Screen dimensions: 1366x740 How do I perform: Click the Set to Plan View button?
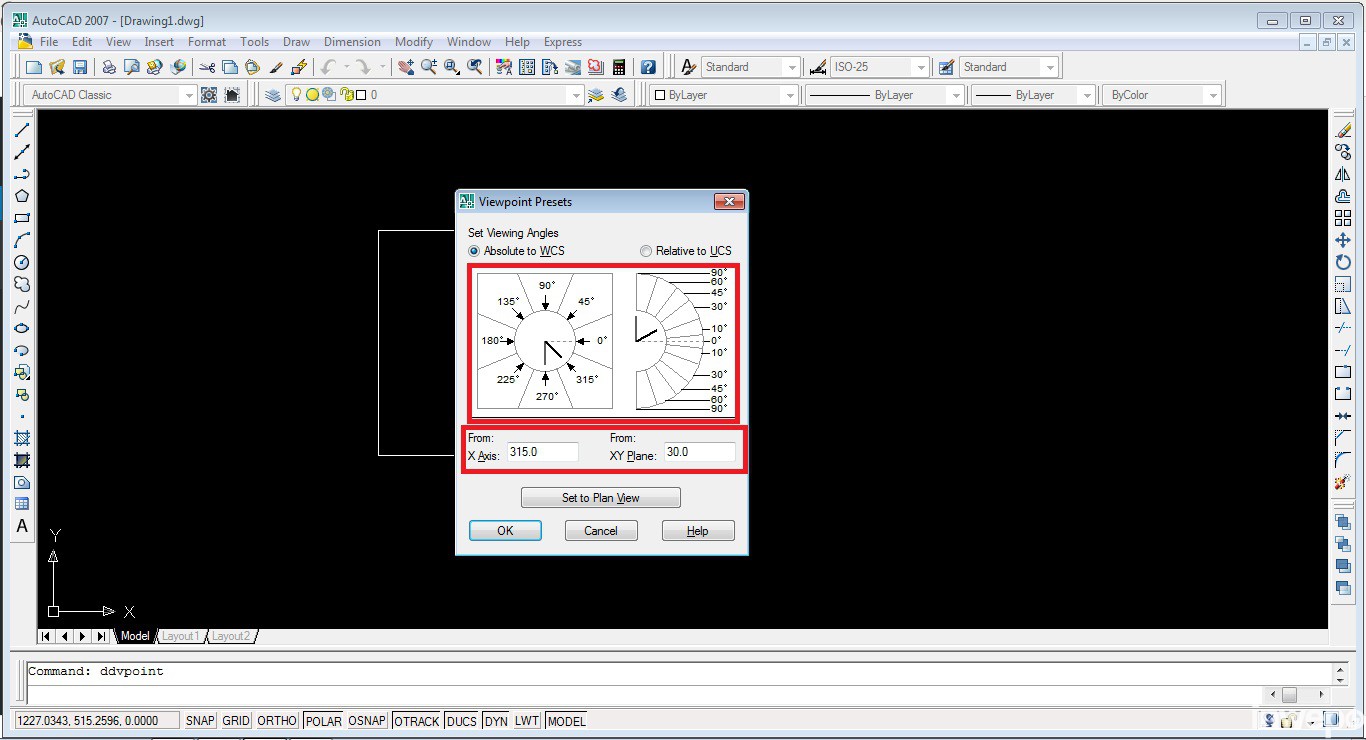click(x=600, y=498)
